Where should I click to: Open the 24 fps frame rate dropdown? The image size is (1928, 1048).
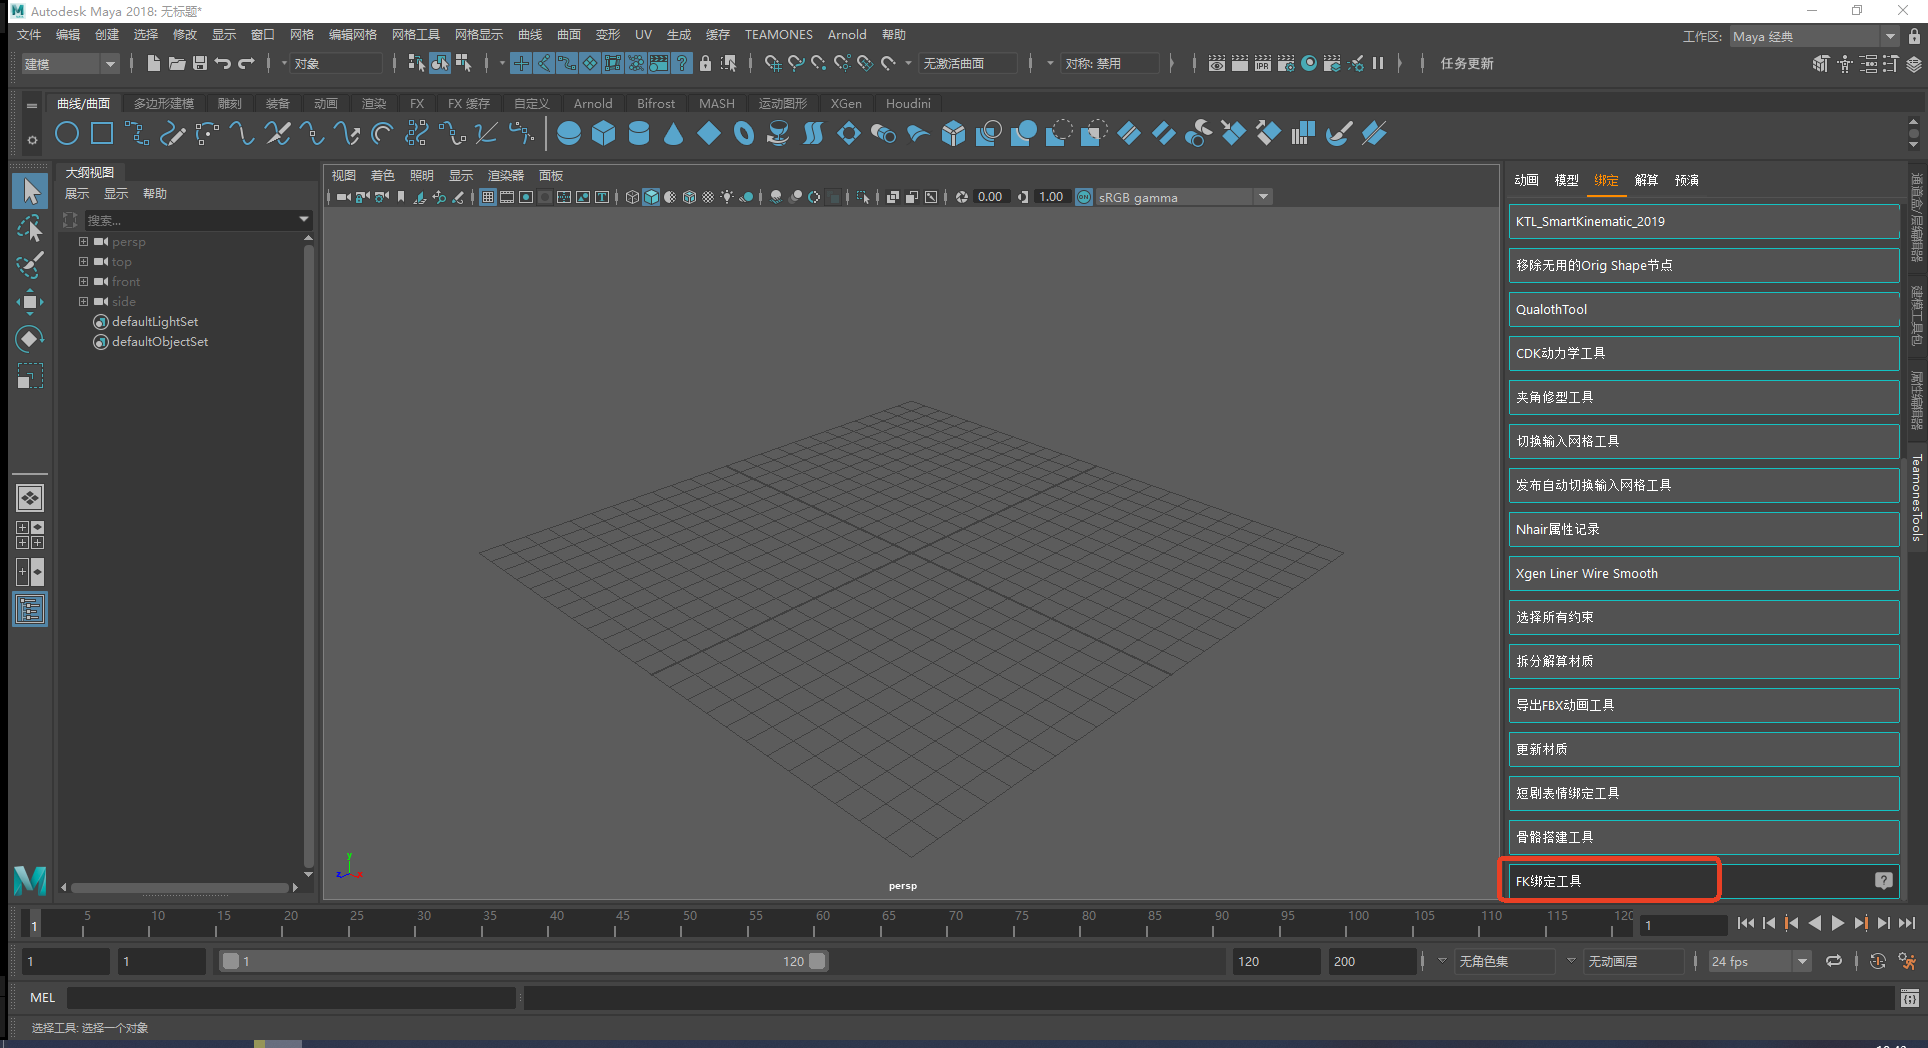pos(1759,961)
